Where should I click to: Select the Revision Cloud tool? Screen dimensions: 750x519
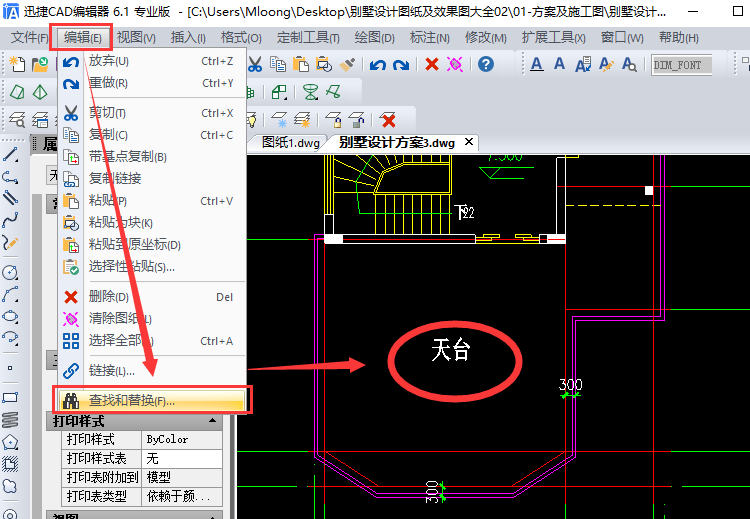pyautogui.click(x=10, y=486)
